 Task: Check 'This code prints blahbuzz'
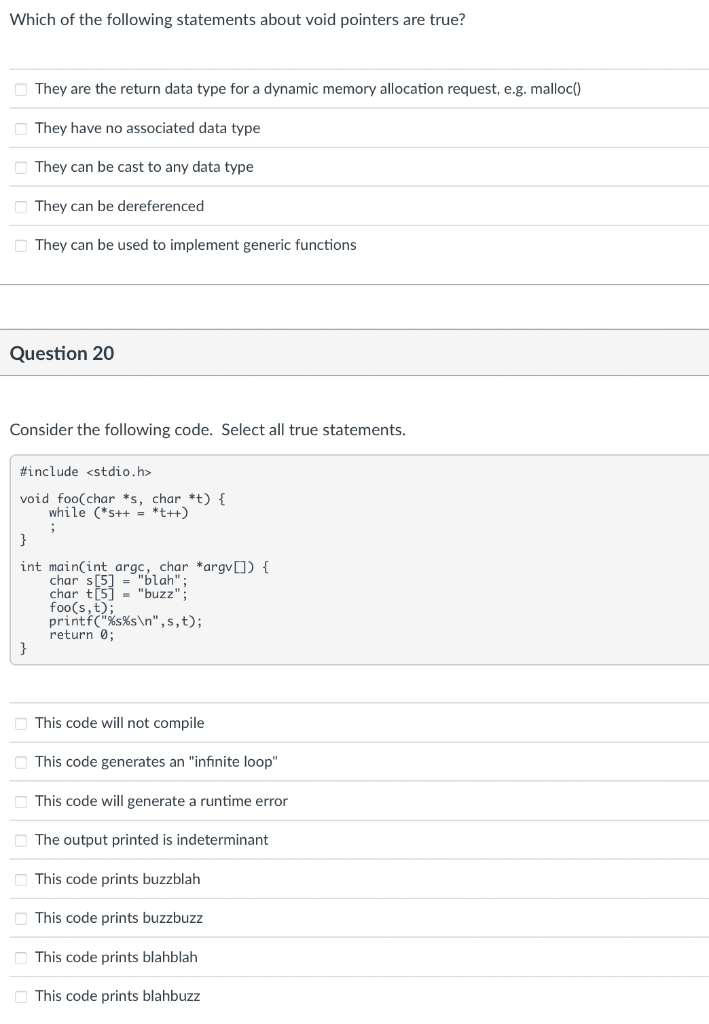20,996
